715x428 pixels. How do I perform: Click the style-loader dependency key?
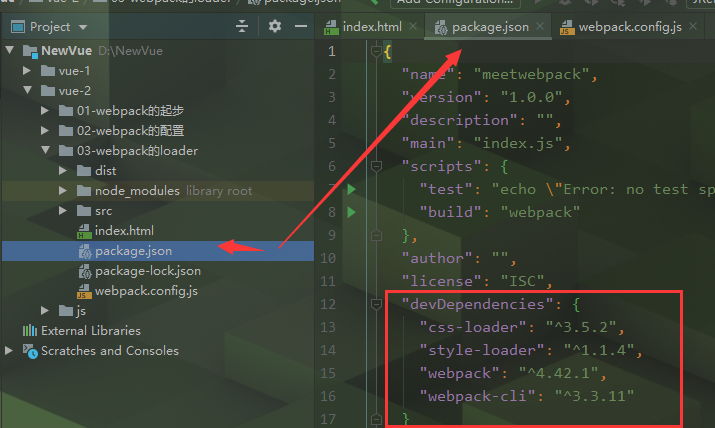[482, 350]
